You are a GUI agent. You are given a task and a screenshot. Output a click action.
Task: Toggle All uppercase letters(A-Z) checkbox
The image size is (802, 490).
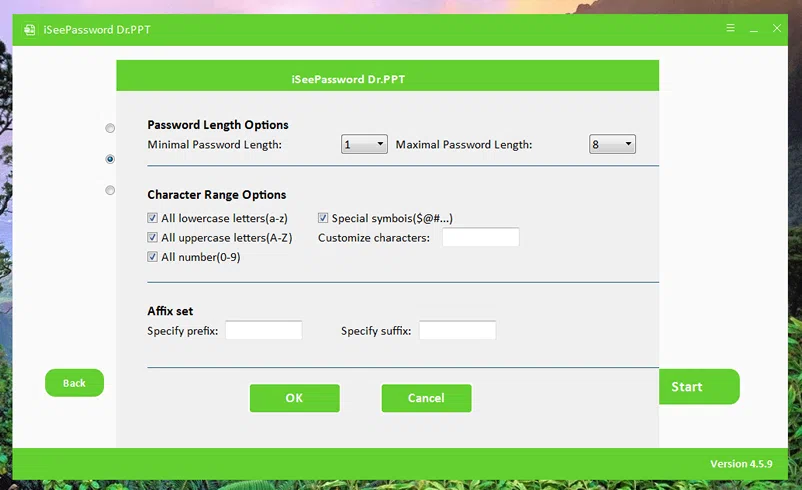(153, 238)
